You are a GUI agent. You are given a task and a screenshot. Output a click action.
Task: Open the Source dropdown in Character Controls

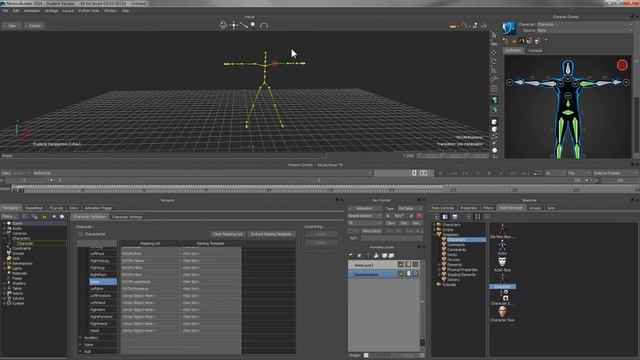click(x=584, y=31)
